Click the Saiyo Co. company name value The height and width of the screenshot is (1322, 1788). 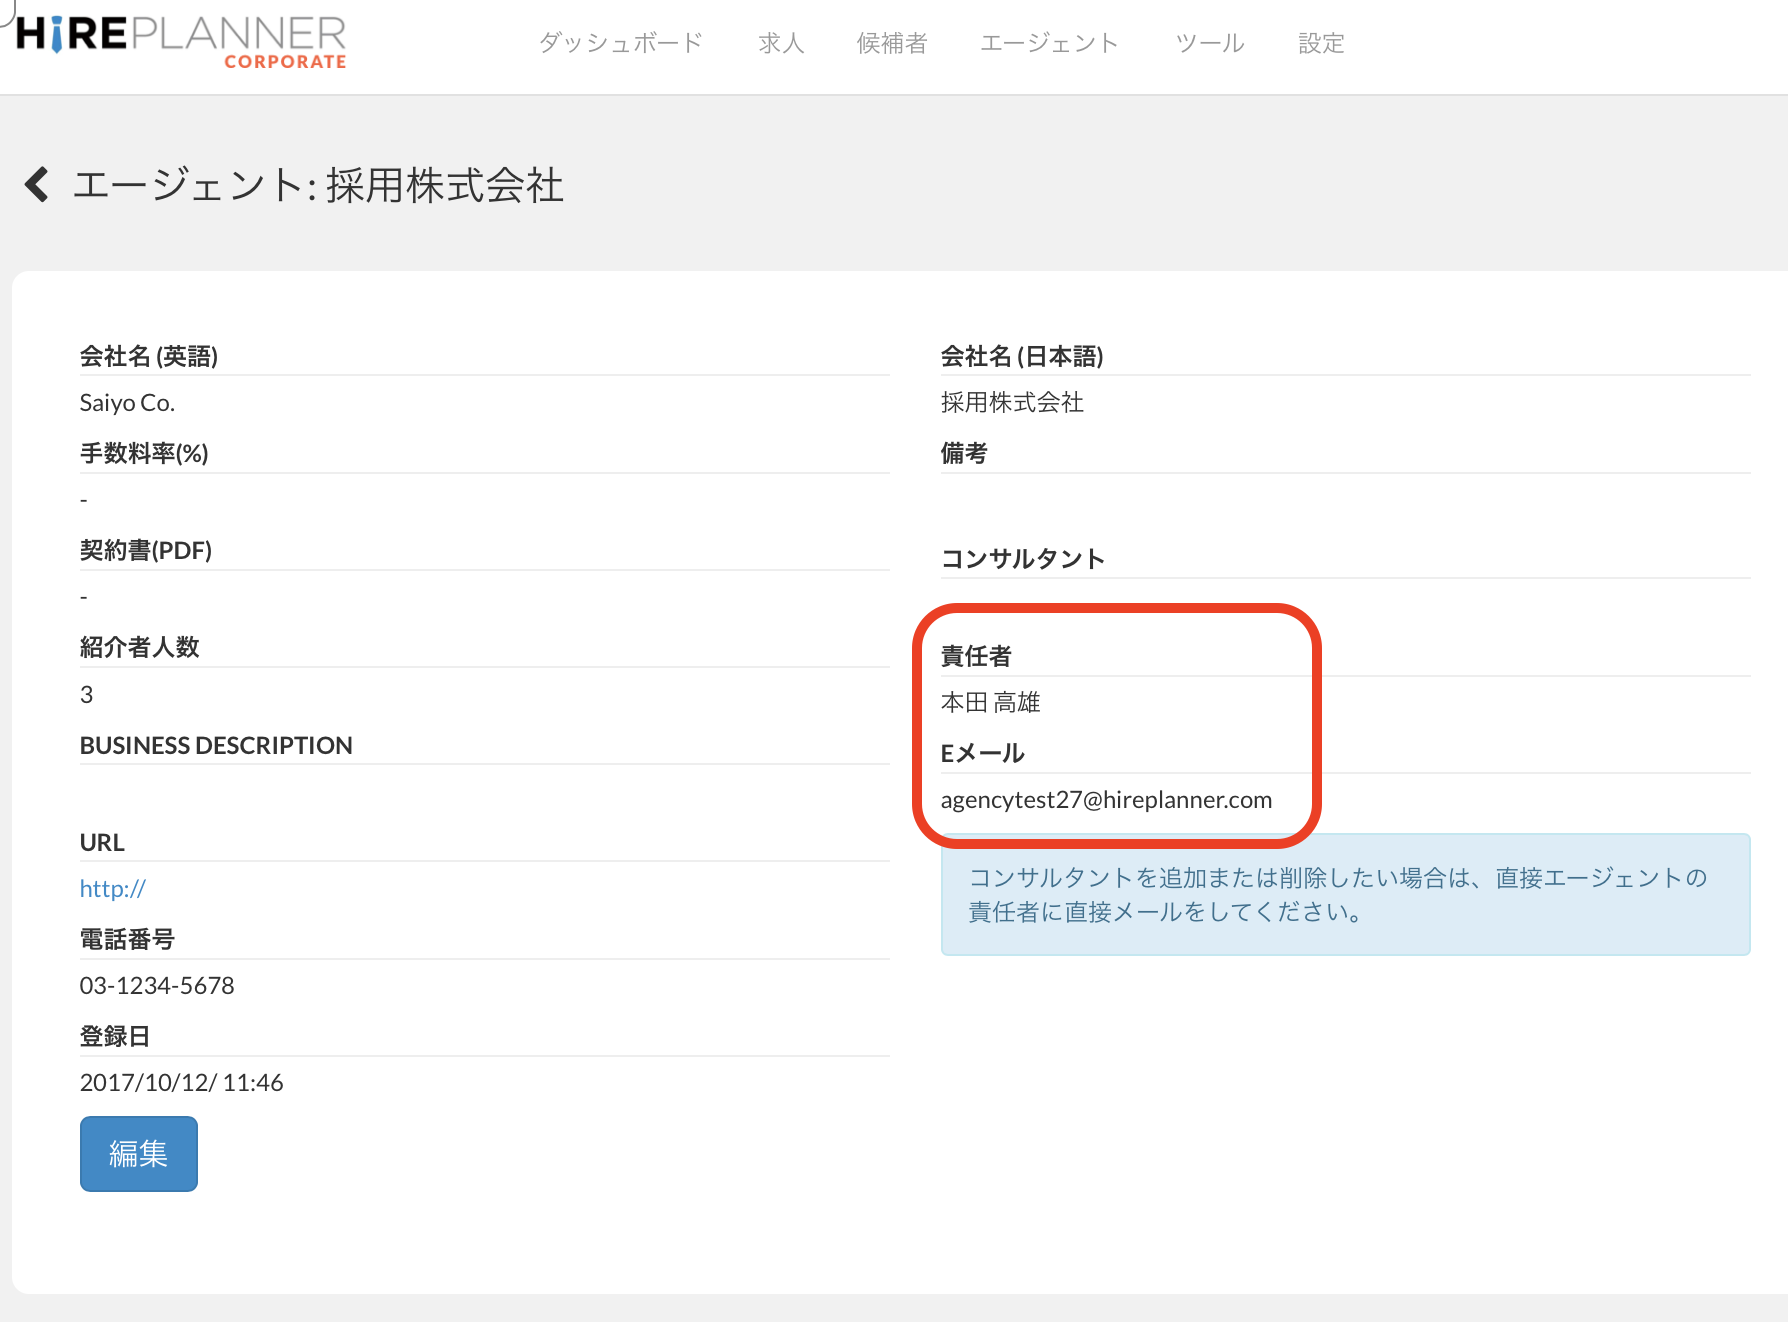click(127, 402)
